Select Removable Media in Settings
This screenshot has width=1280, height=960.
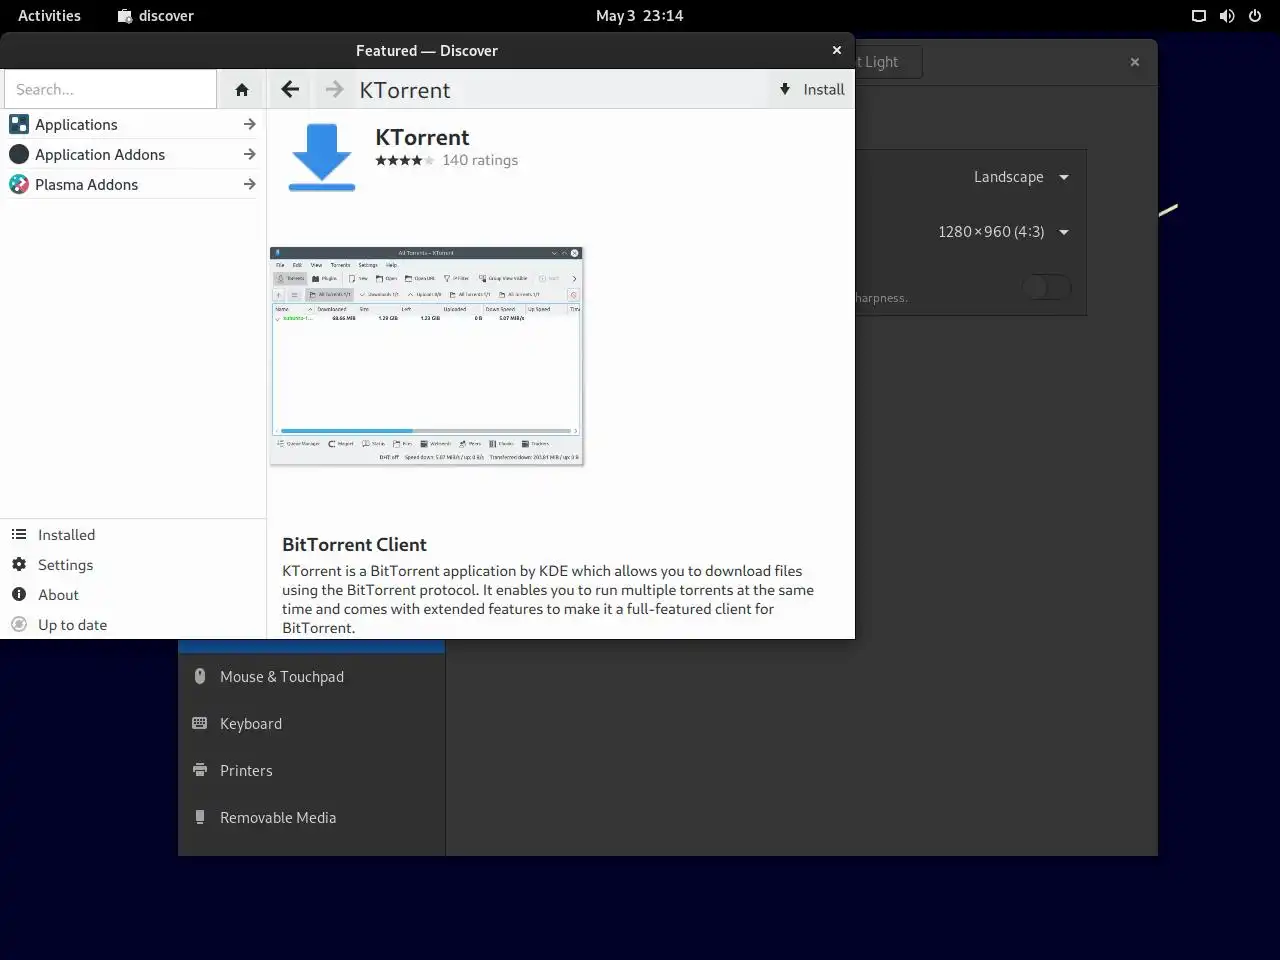pyautogui.click(x=312, y=818)
